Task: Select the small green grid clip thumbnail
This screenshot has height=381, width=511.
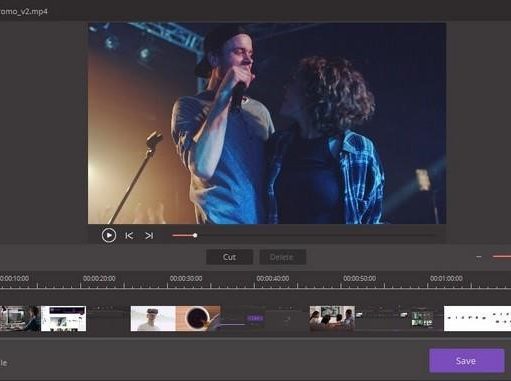Action: click(422, 319)
